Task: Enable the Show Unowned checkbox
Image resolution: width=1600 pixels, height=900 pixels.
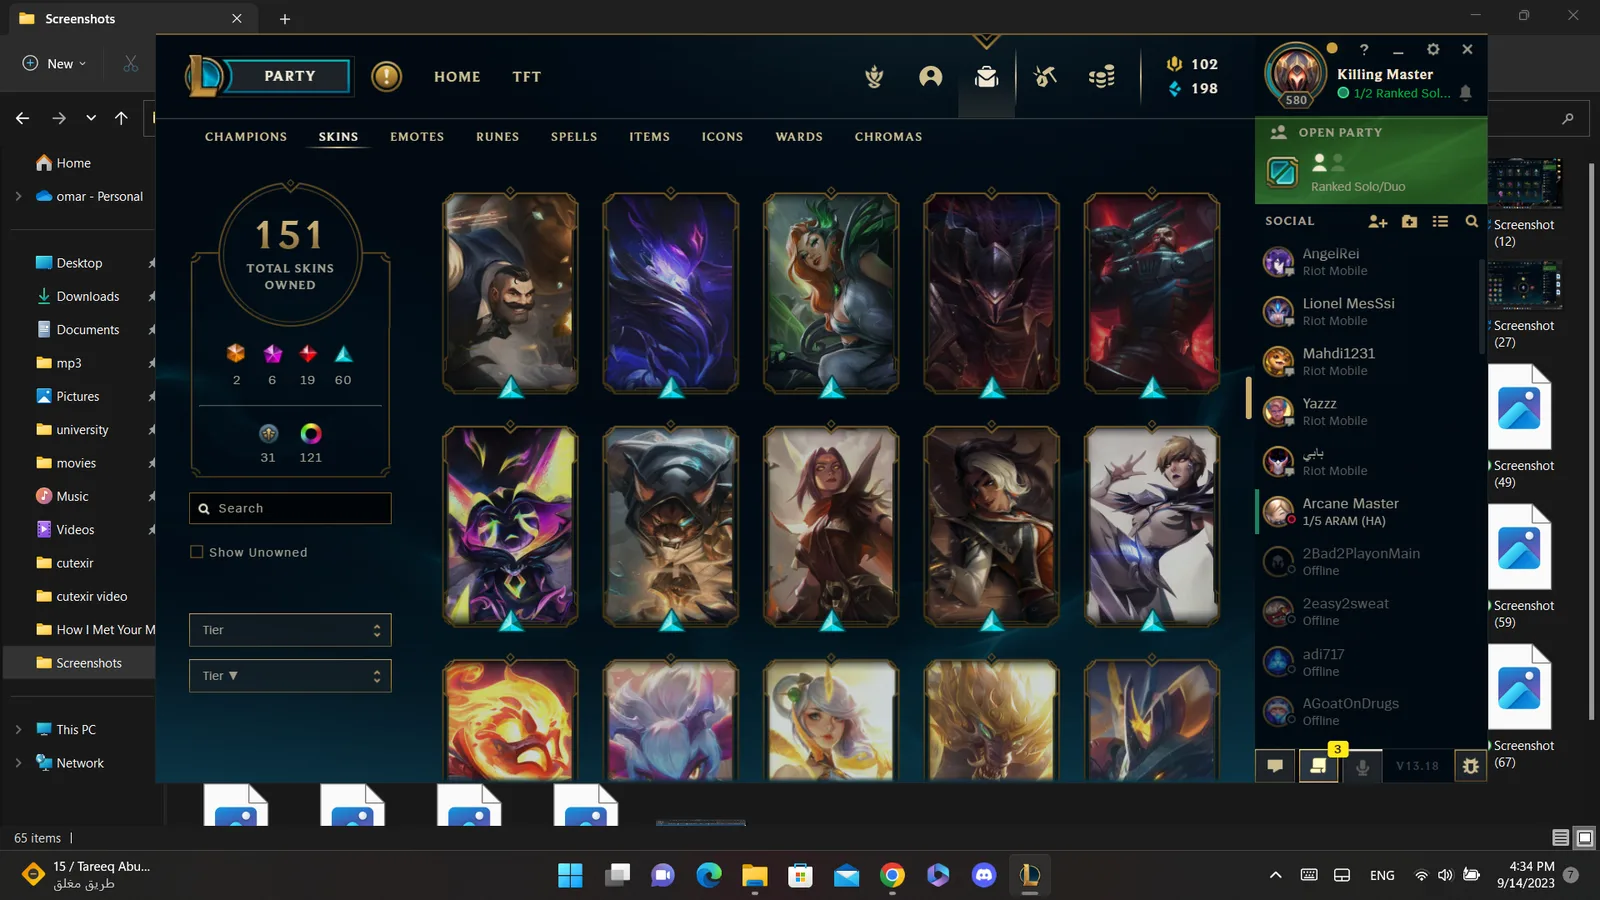Action: tap(197, 552)
